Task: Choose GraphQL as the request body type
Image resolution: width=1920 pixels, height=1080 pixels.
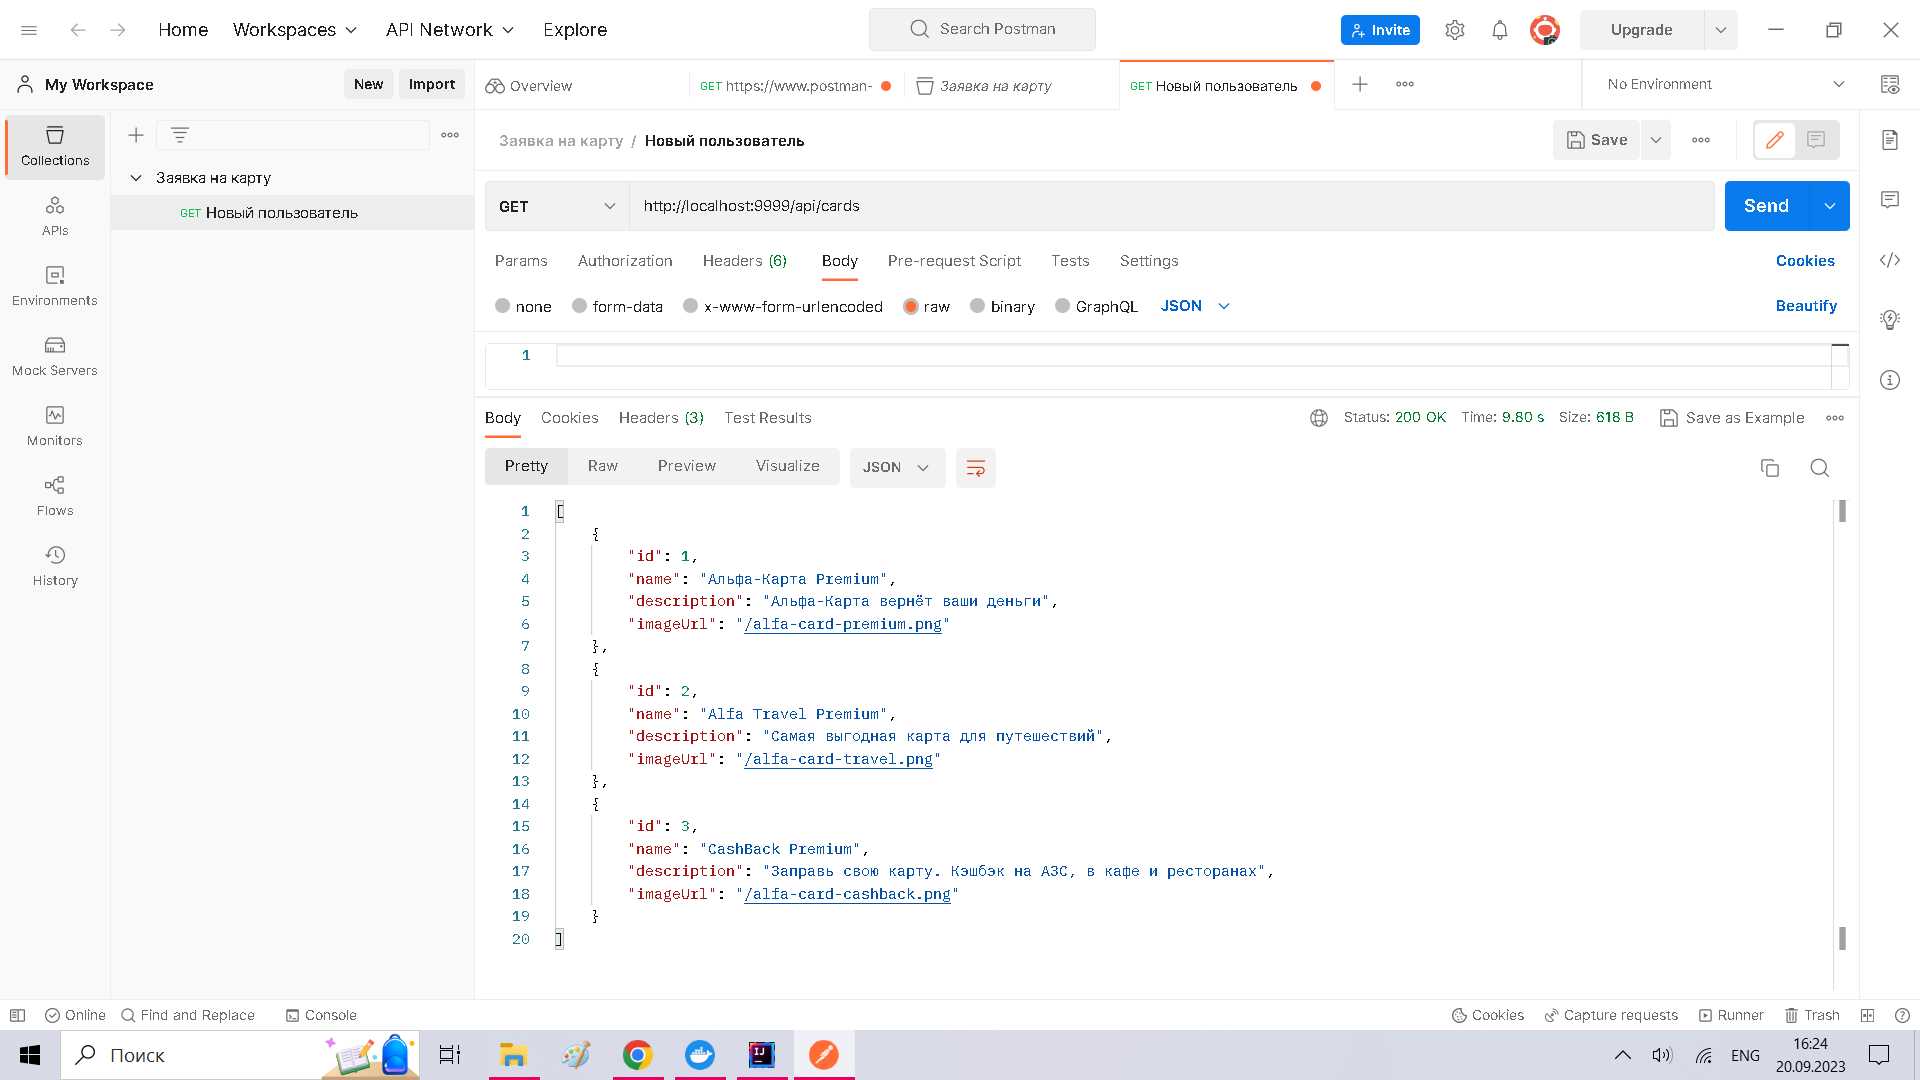Action: (1096, 306)
